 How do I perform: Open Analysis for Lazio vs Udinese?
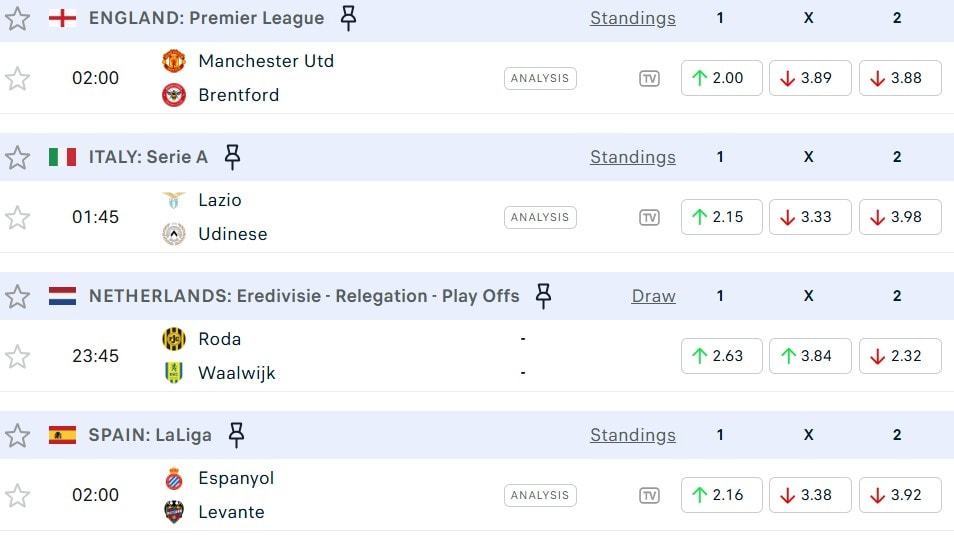click(x=540, y=217)
